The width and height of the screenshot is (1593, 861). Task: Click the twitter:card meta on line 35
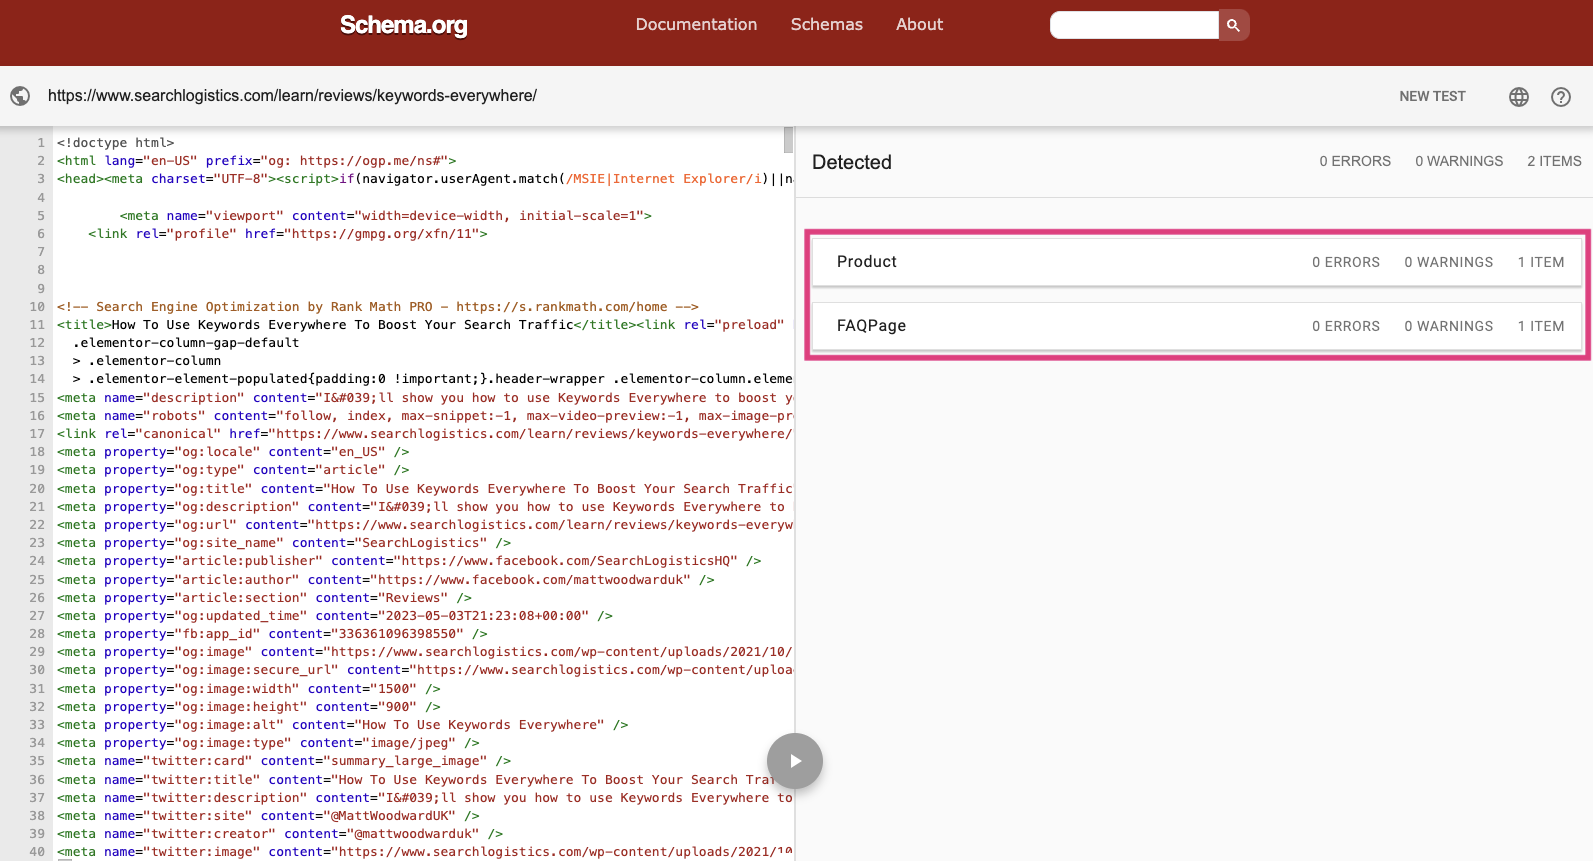284,761
